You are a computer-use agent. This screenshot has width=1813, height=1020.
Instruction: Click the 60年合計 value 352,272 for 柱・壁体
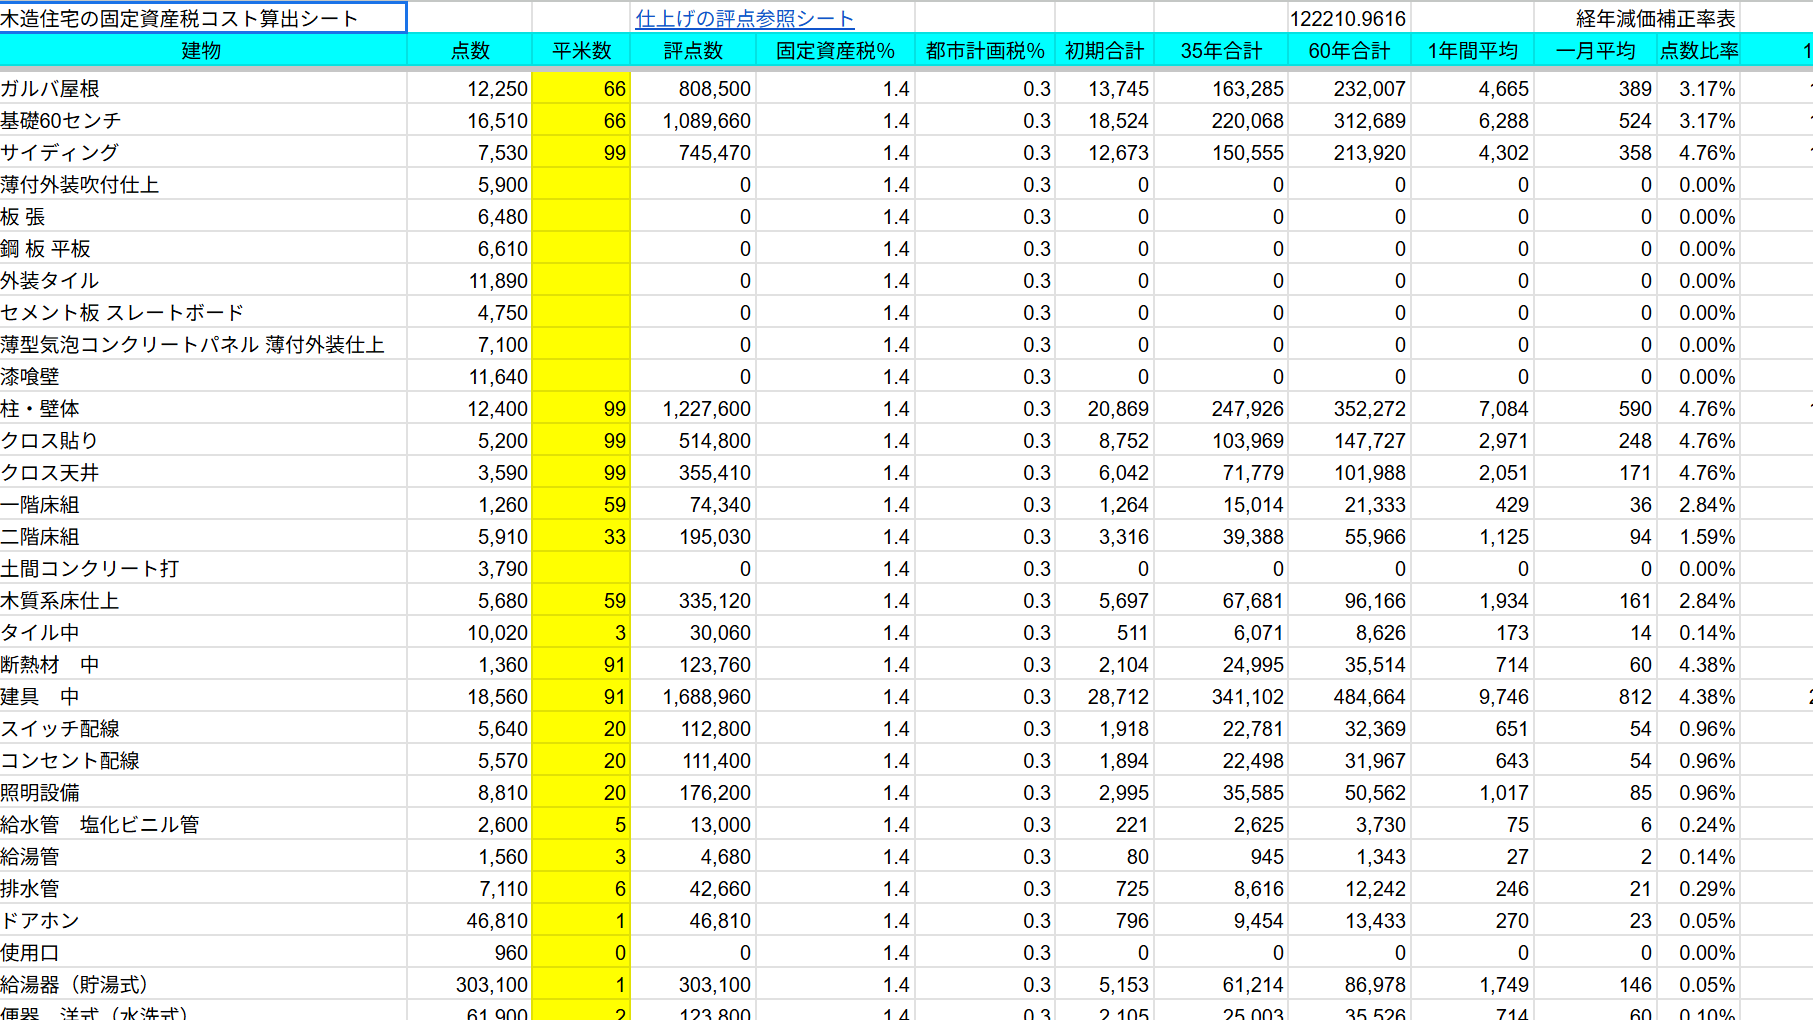(x=1349, y=409)
